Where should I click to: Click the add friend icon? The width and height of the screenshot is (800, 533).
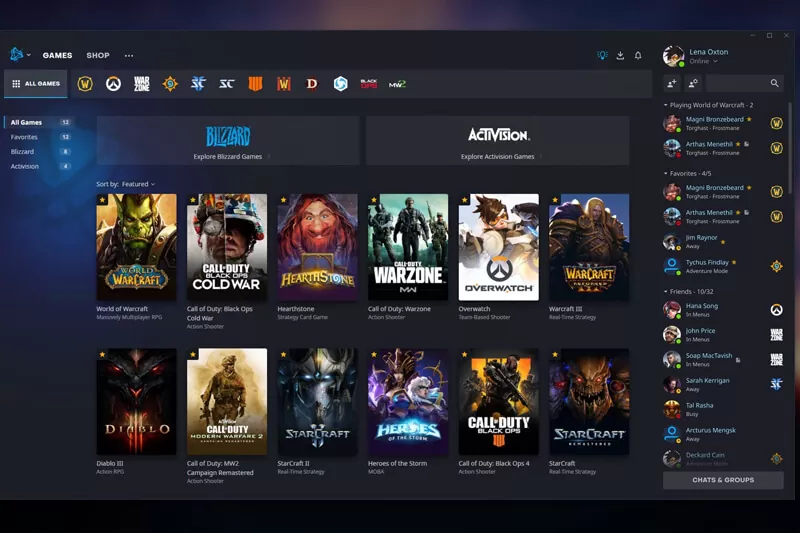click(672, 83)
